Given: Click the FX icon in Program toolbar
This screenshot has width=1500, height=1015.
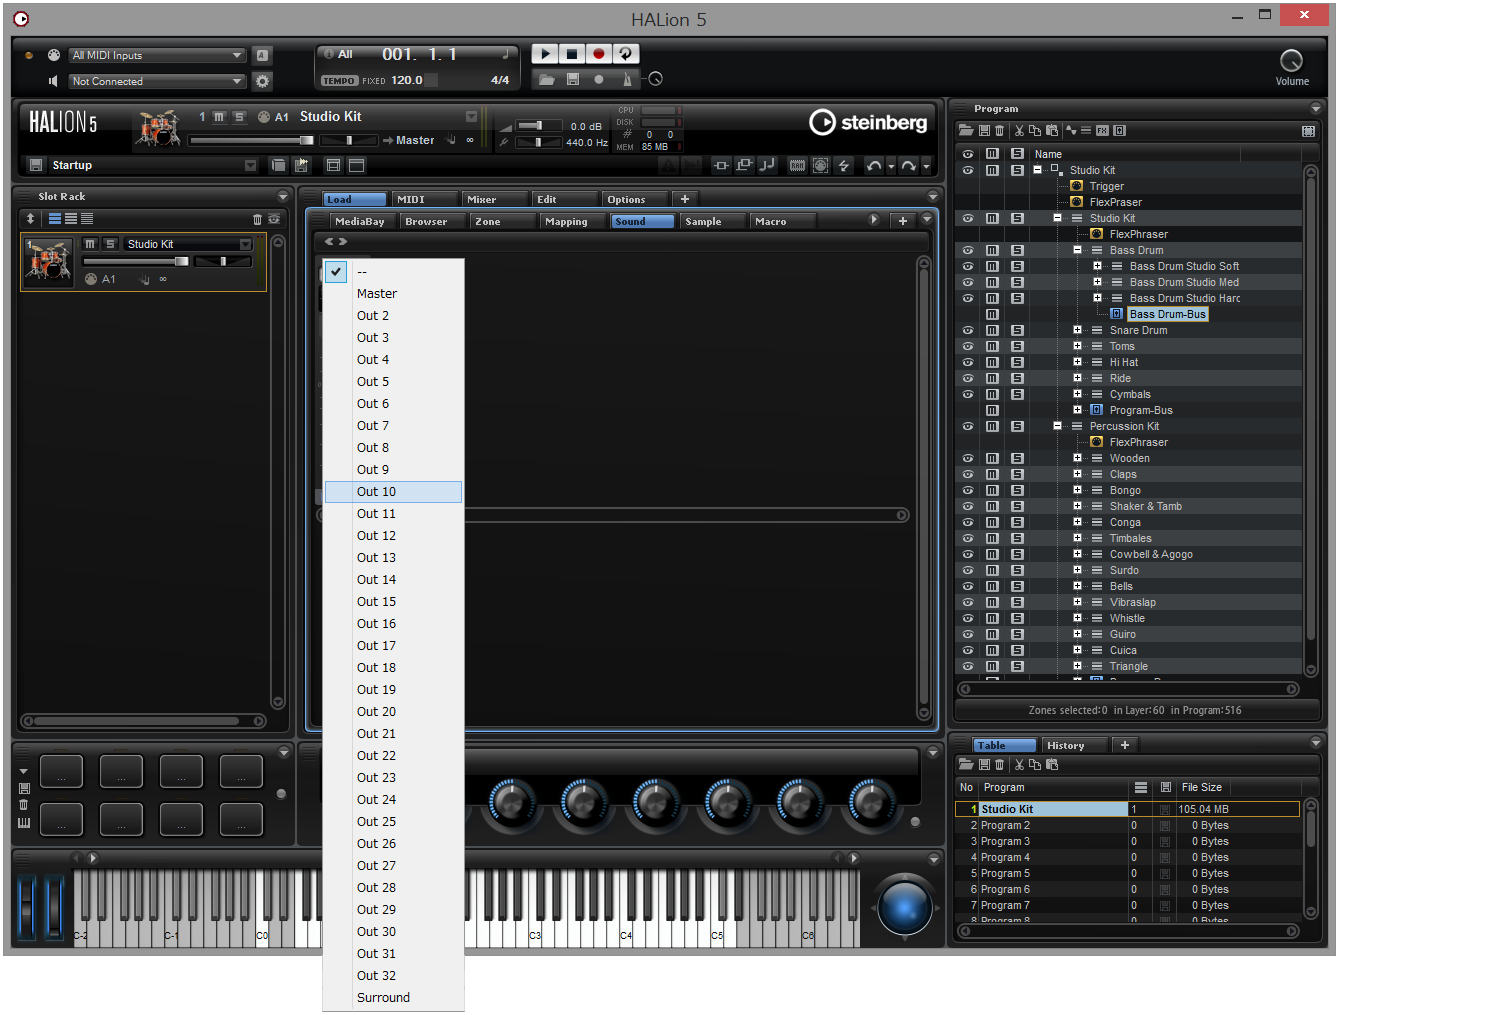Looking at the screenshot, I should 1102,131.
